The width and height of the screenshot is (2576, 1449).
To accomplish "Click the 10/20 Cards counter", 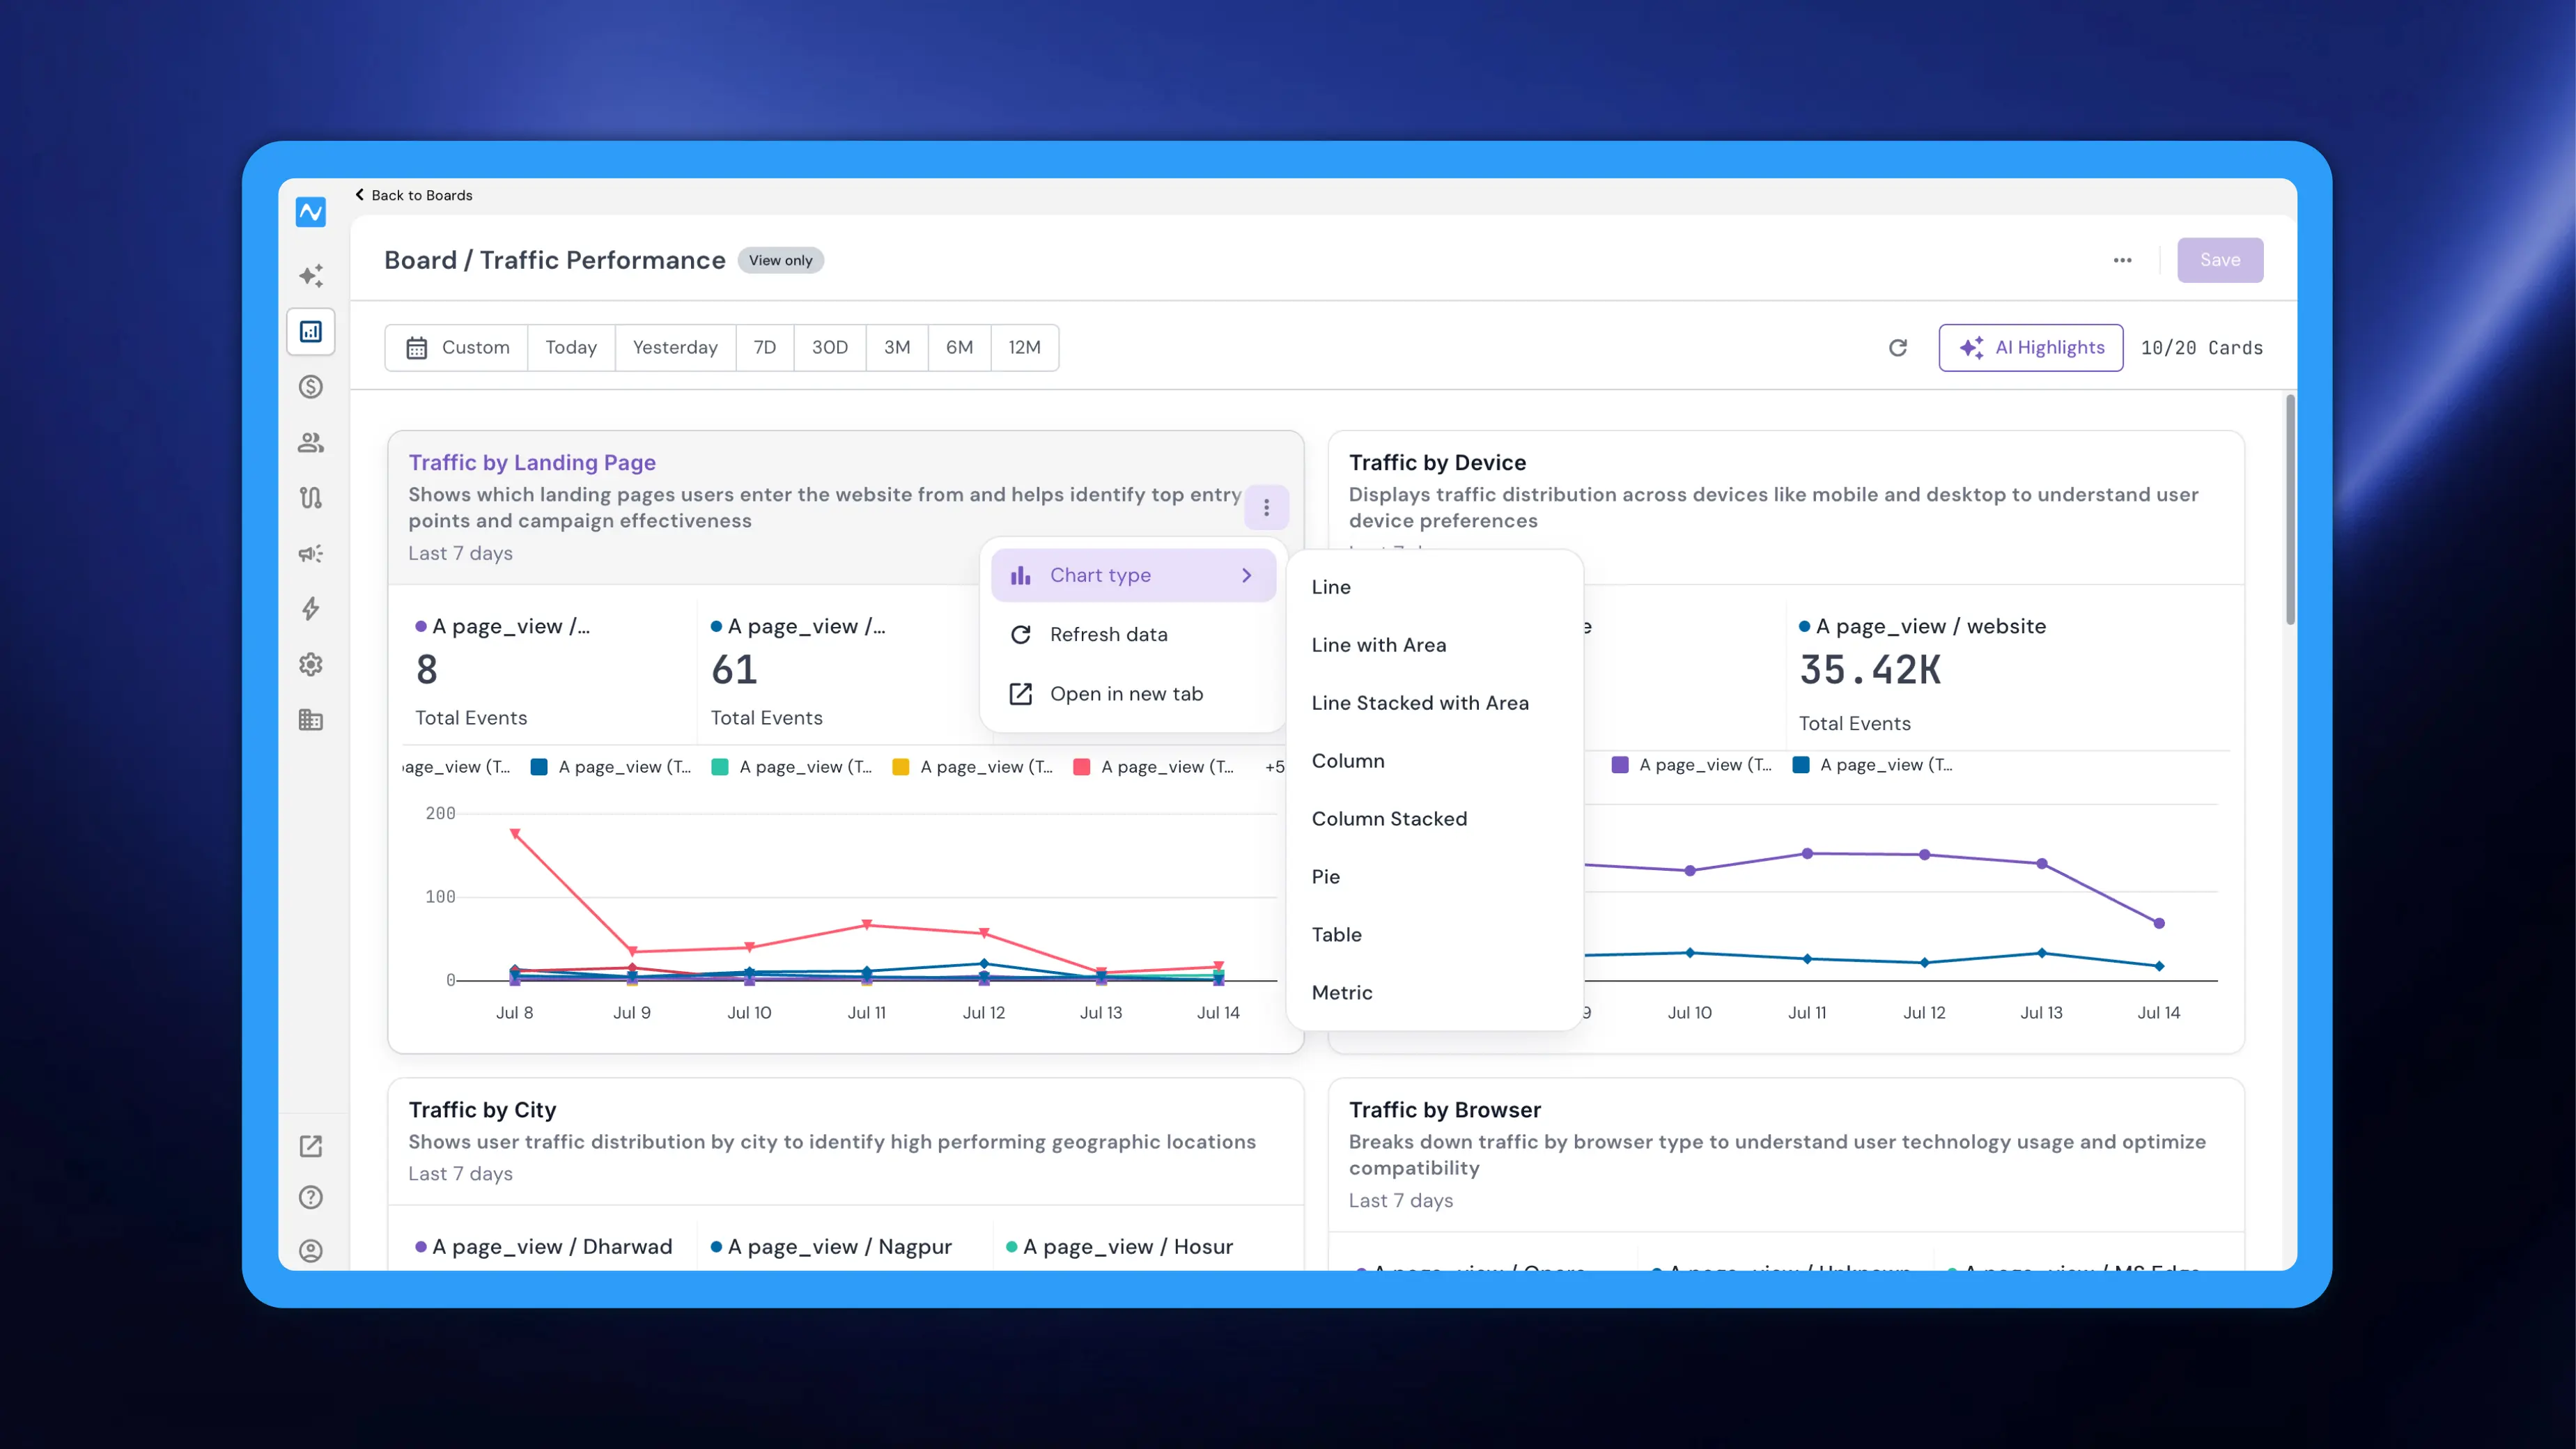I will point(2202,348).
